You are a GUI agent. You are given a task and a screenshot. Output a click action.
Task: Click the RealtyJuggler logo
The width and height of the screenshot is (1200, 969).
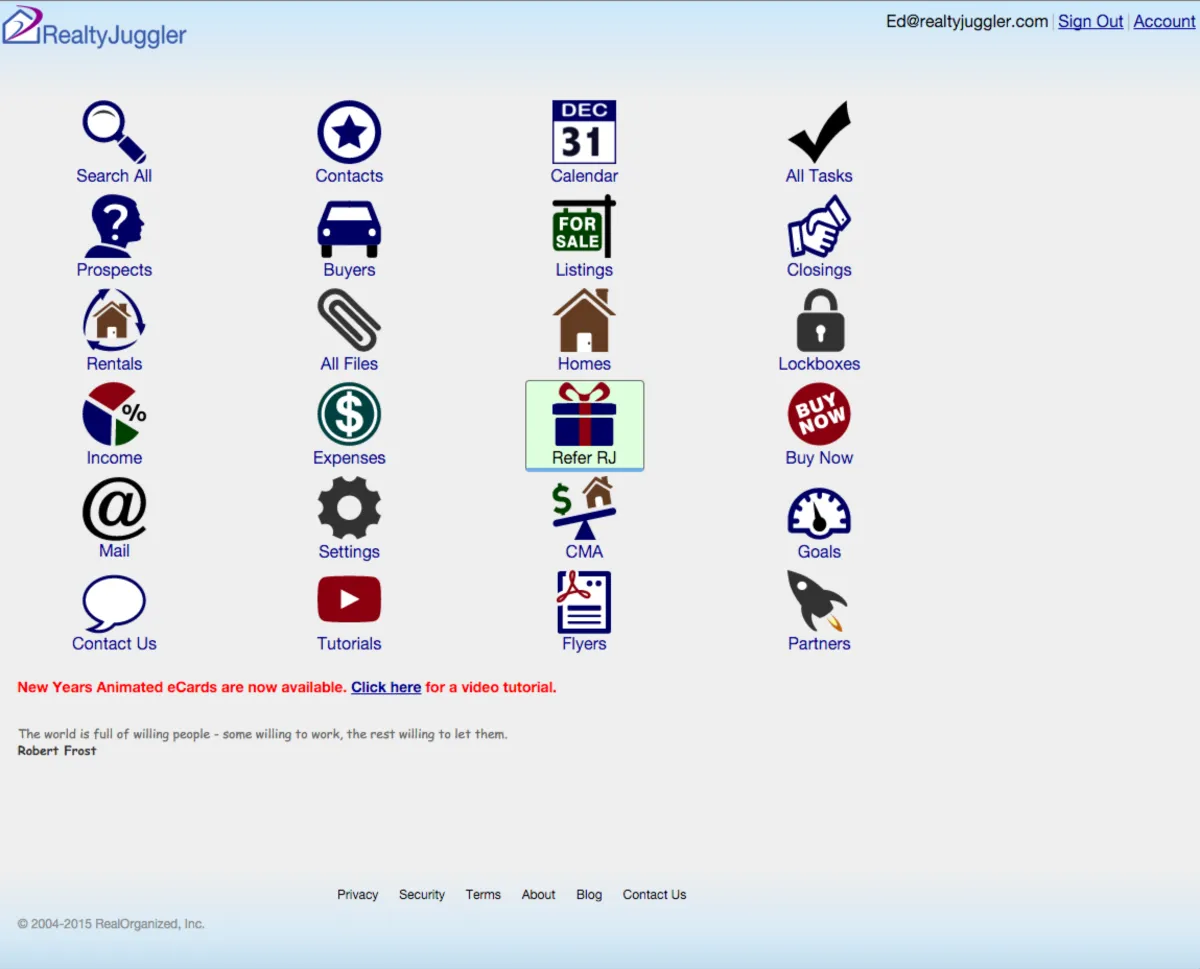pyautogui.click(x=94, y=27)
